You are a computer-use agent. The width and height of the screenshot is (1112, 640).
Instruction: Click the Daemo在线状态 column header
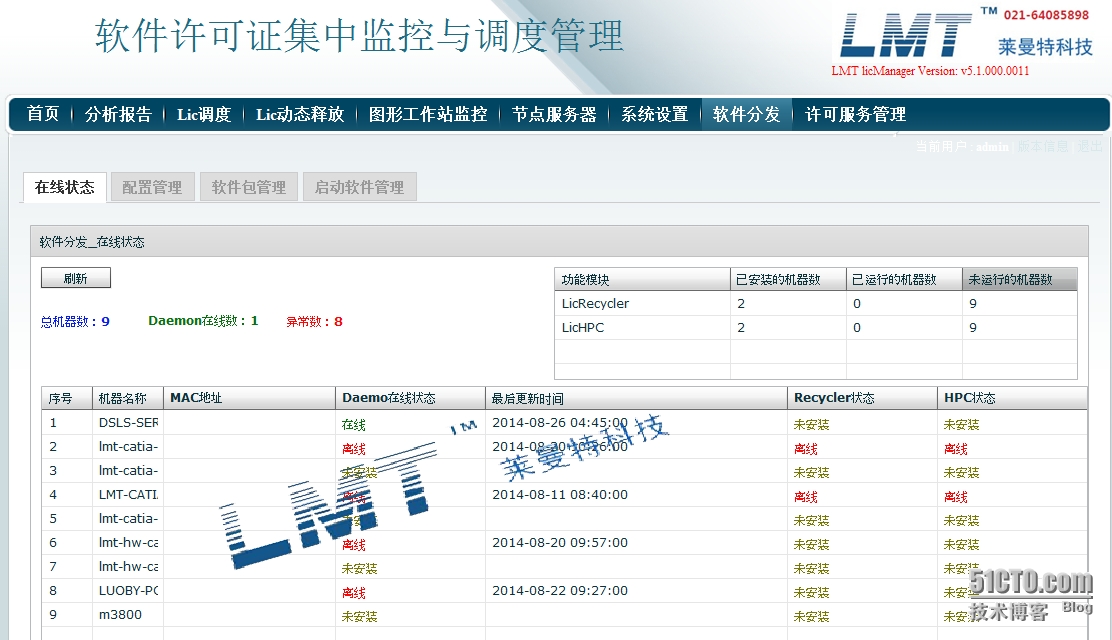tap(410, 399)
